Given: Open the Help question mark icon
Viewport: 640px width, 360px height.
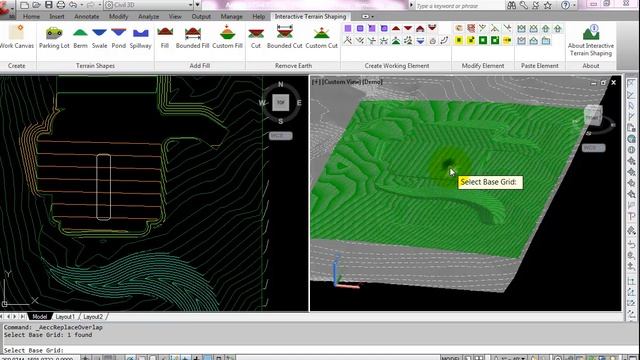Looking at the screenshot, I should 565,5.
